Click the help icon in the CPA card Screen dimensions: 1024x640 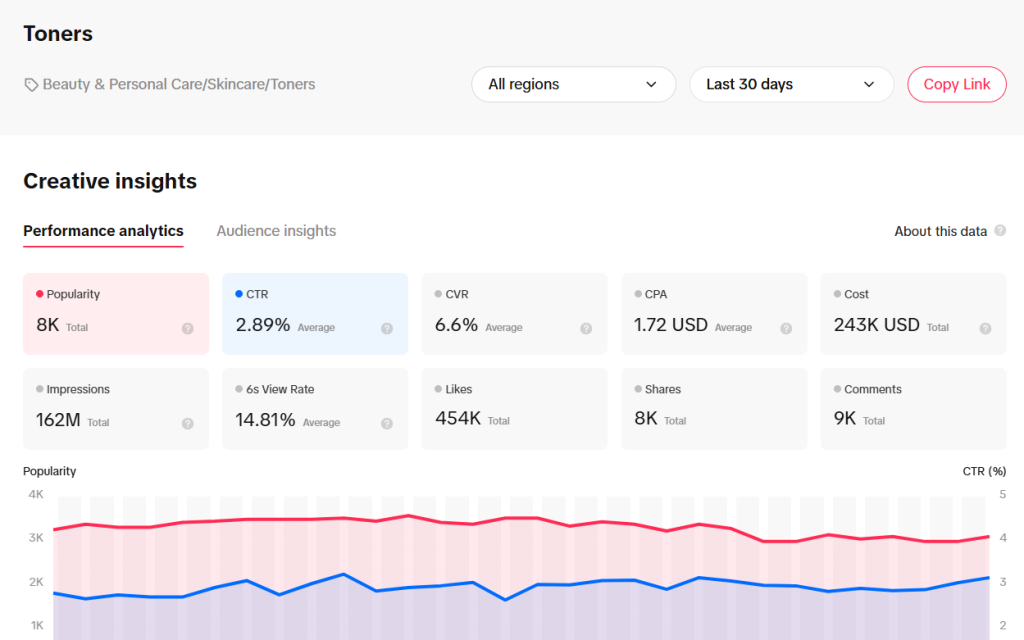(x=786, y=328)
